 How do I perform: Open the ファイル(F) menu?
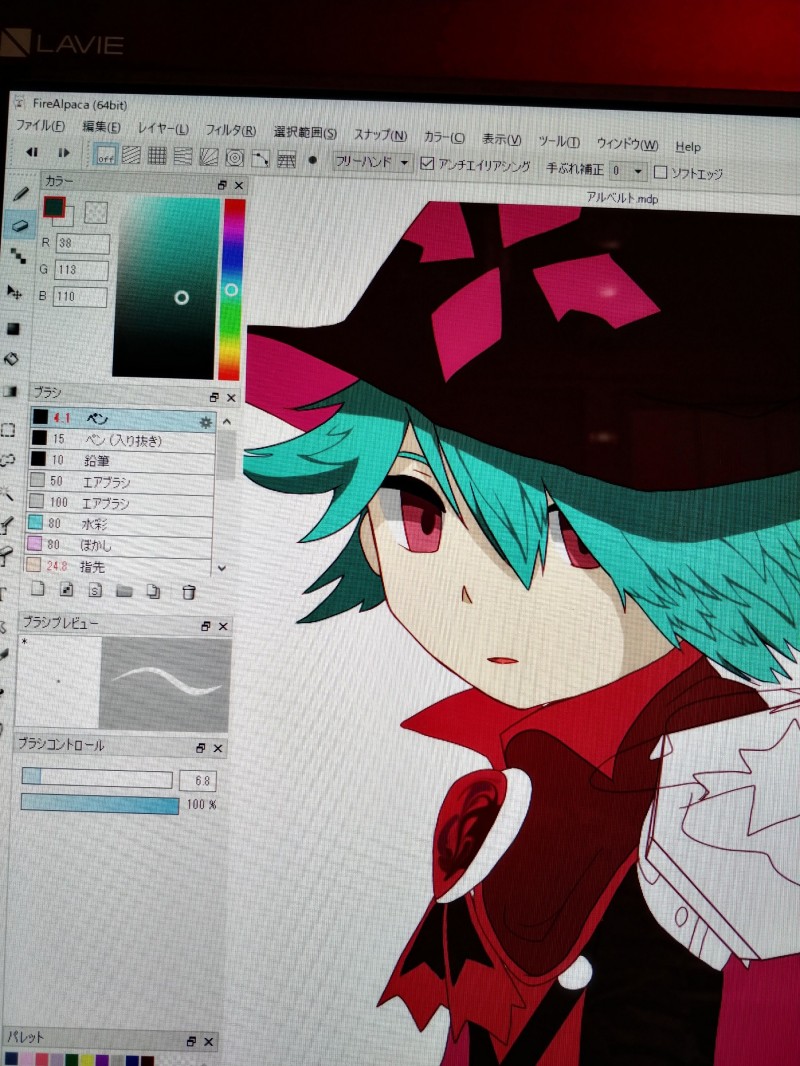(40, 126)
